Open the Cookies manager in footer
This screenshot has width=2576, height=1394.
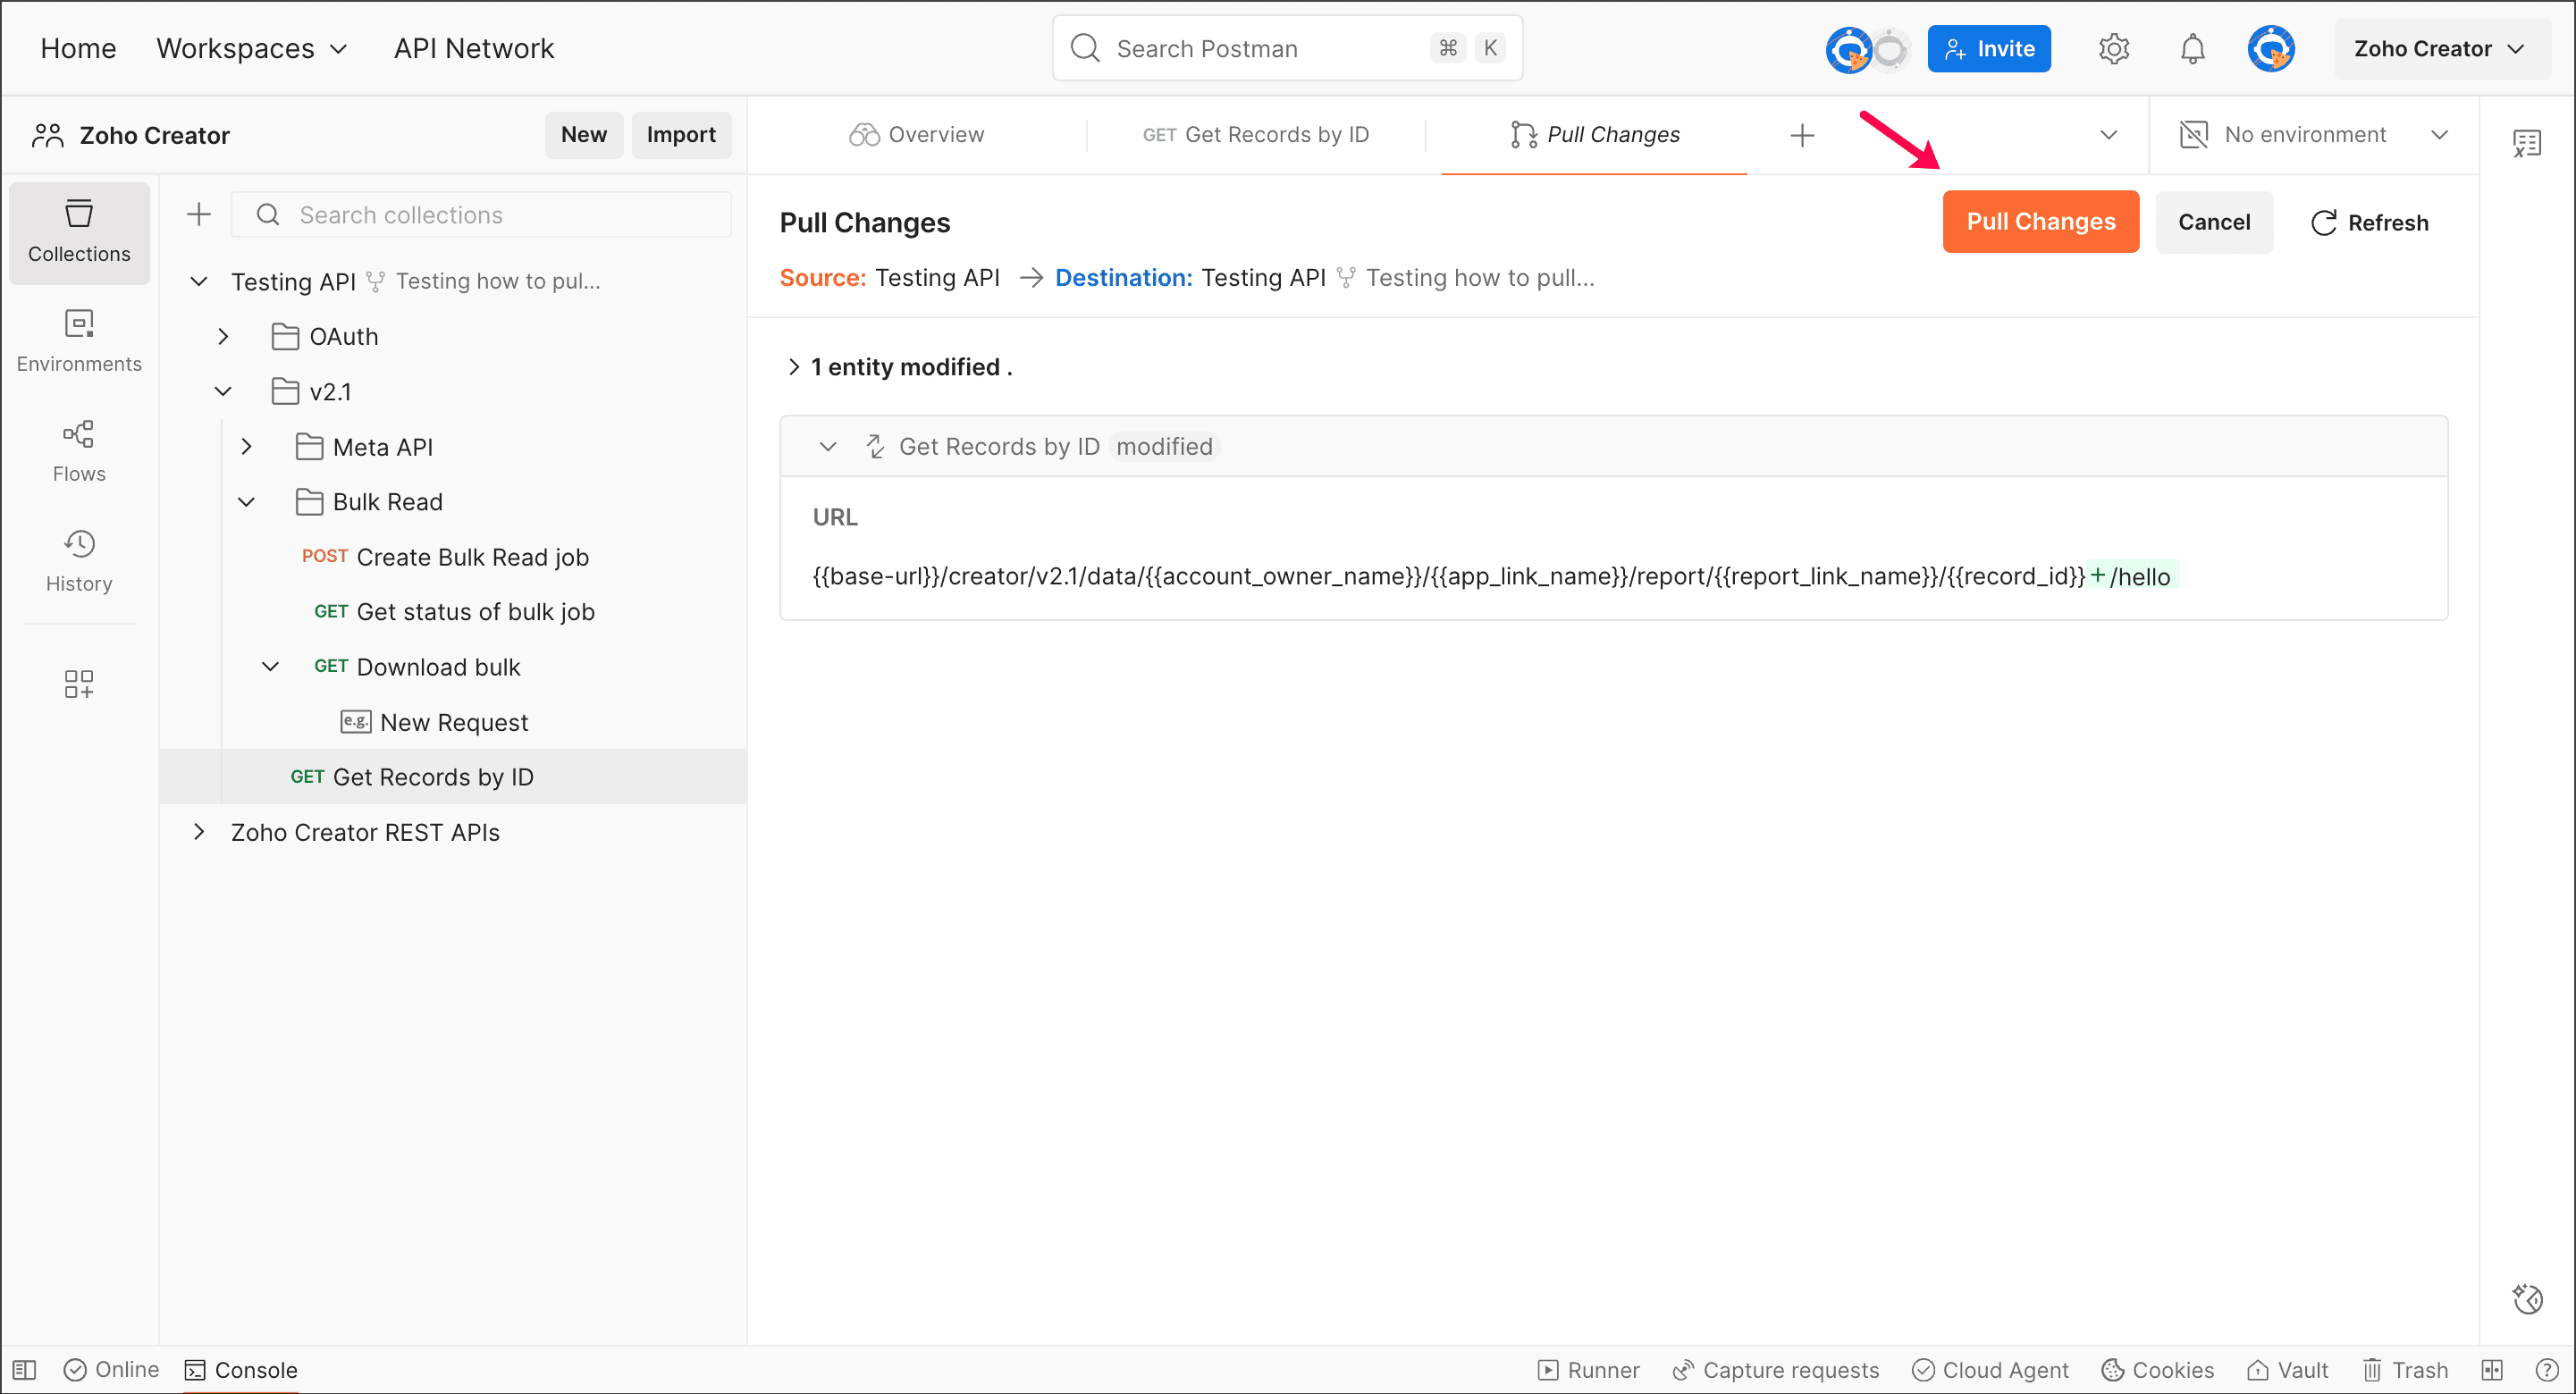[2157, 1369]
